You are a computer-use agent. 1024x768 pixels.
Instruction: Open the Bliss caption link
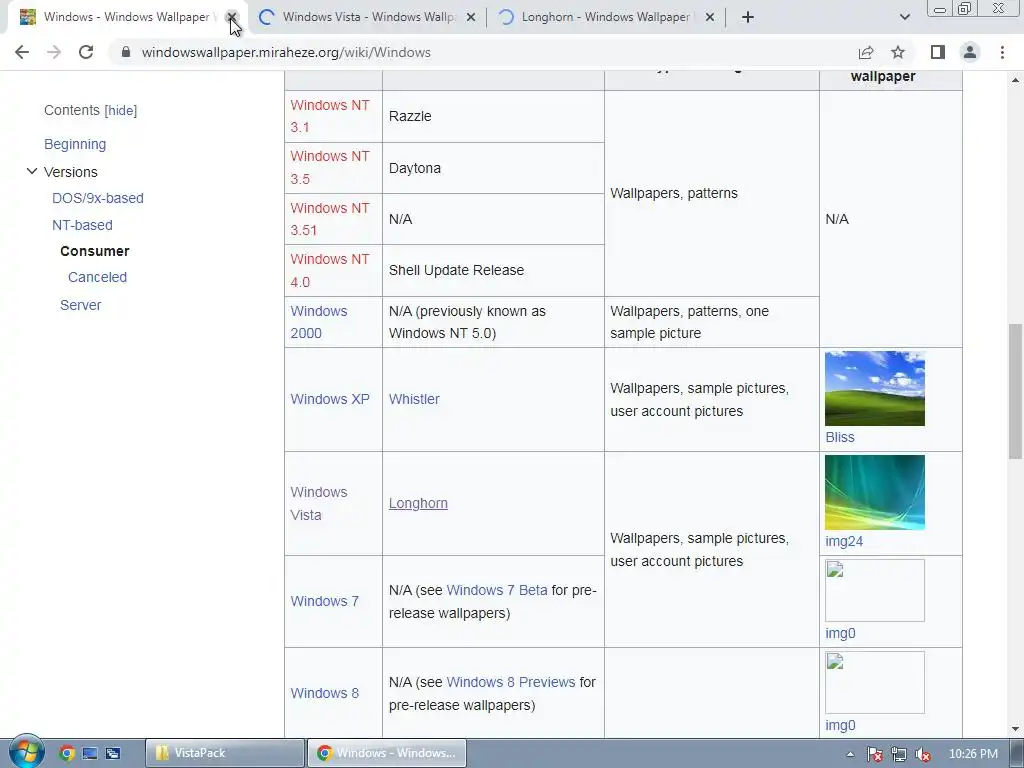(840, 438)
